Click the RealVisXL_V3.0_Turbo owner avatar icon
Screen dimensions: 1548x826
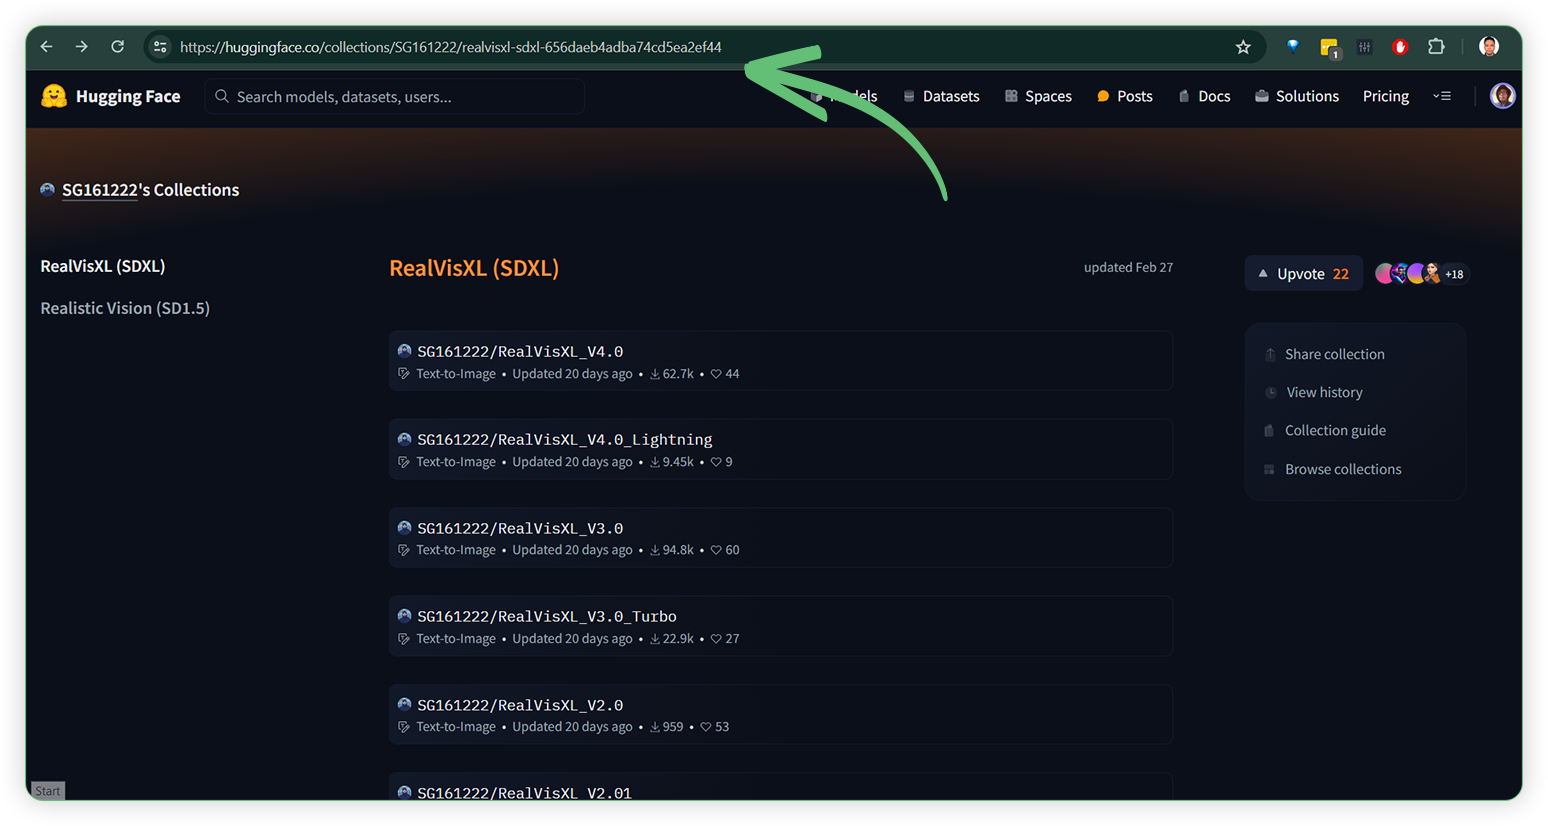click(x=404, y=616)
